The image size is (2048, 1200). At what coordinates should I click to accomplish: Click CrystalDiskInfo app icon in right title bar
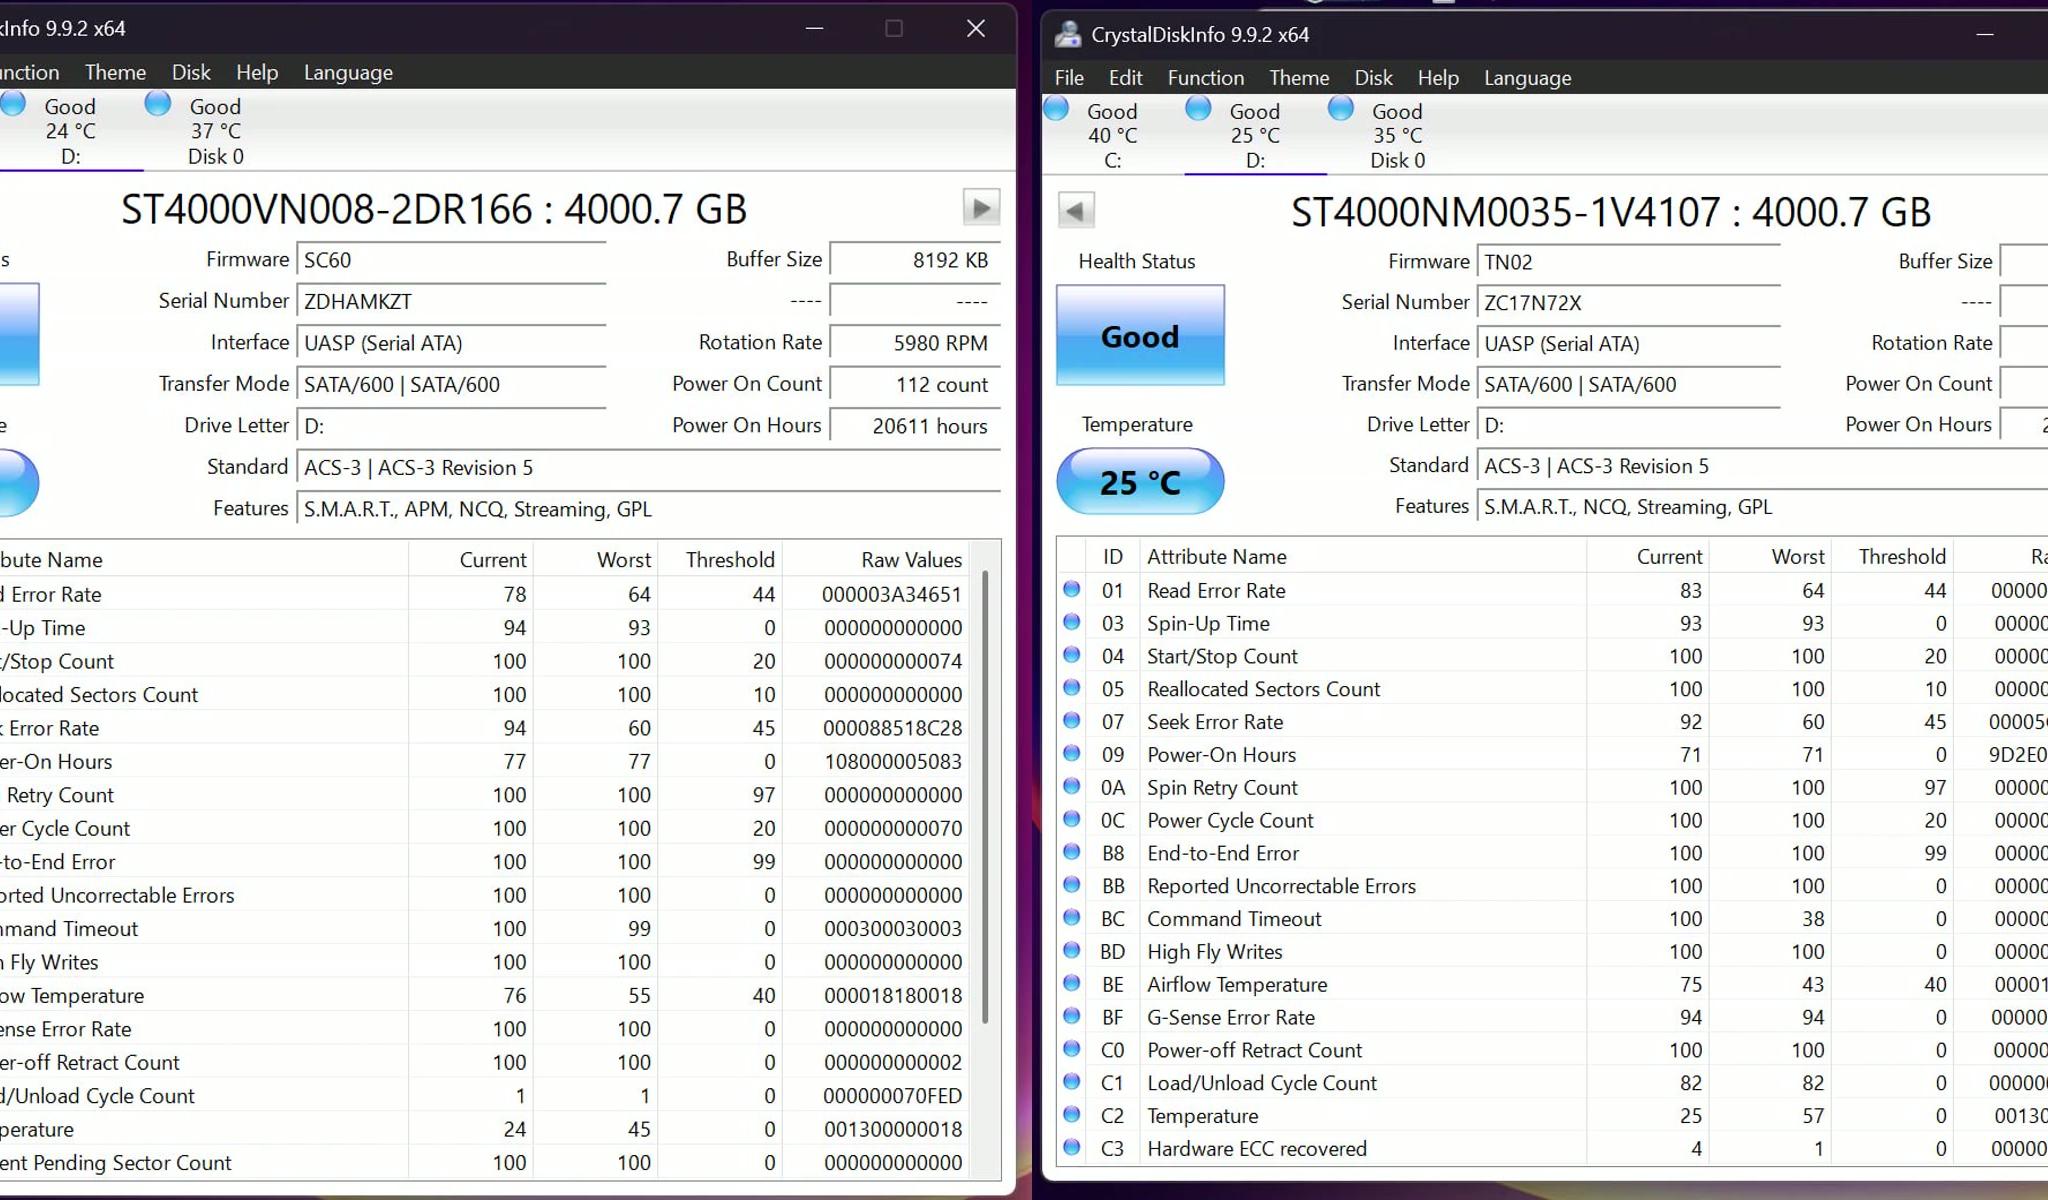tap(1068, 34)
